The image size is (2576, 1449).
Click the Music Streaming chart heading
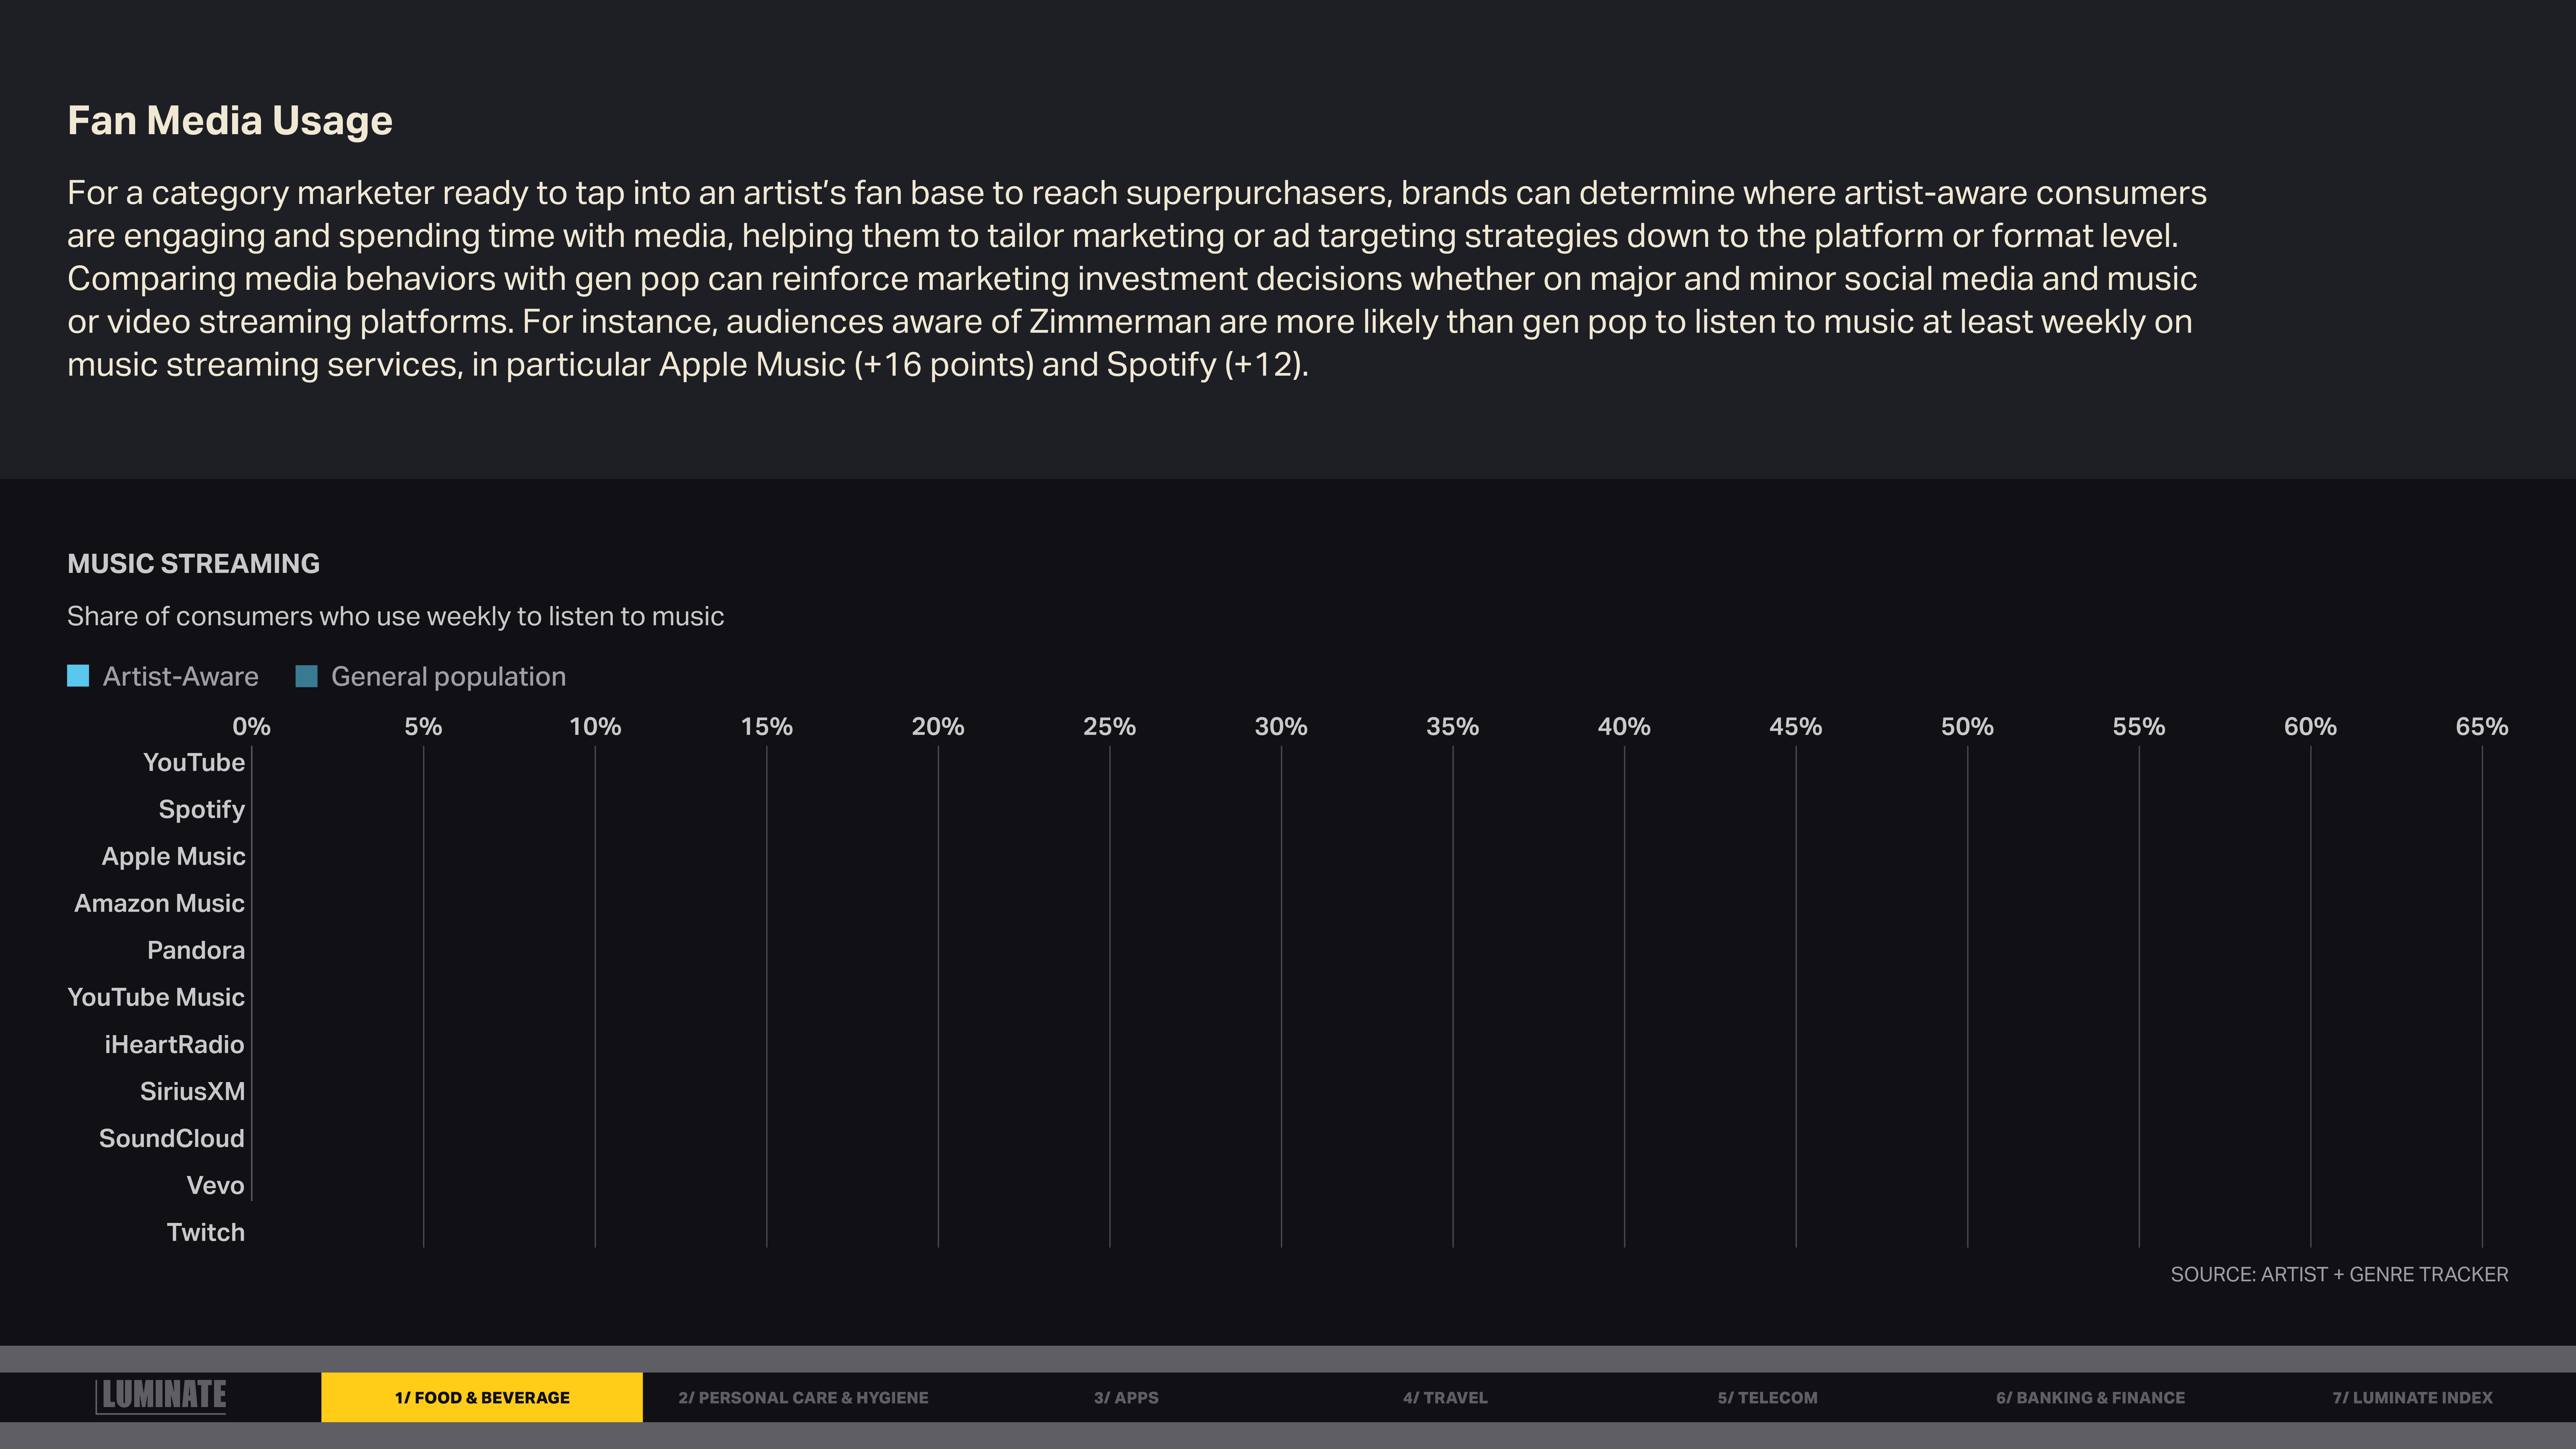[x=193, y=564]
